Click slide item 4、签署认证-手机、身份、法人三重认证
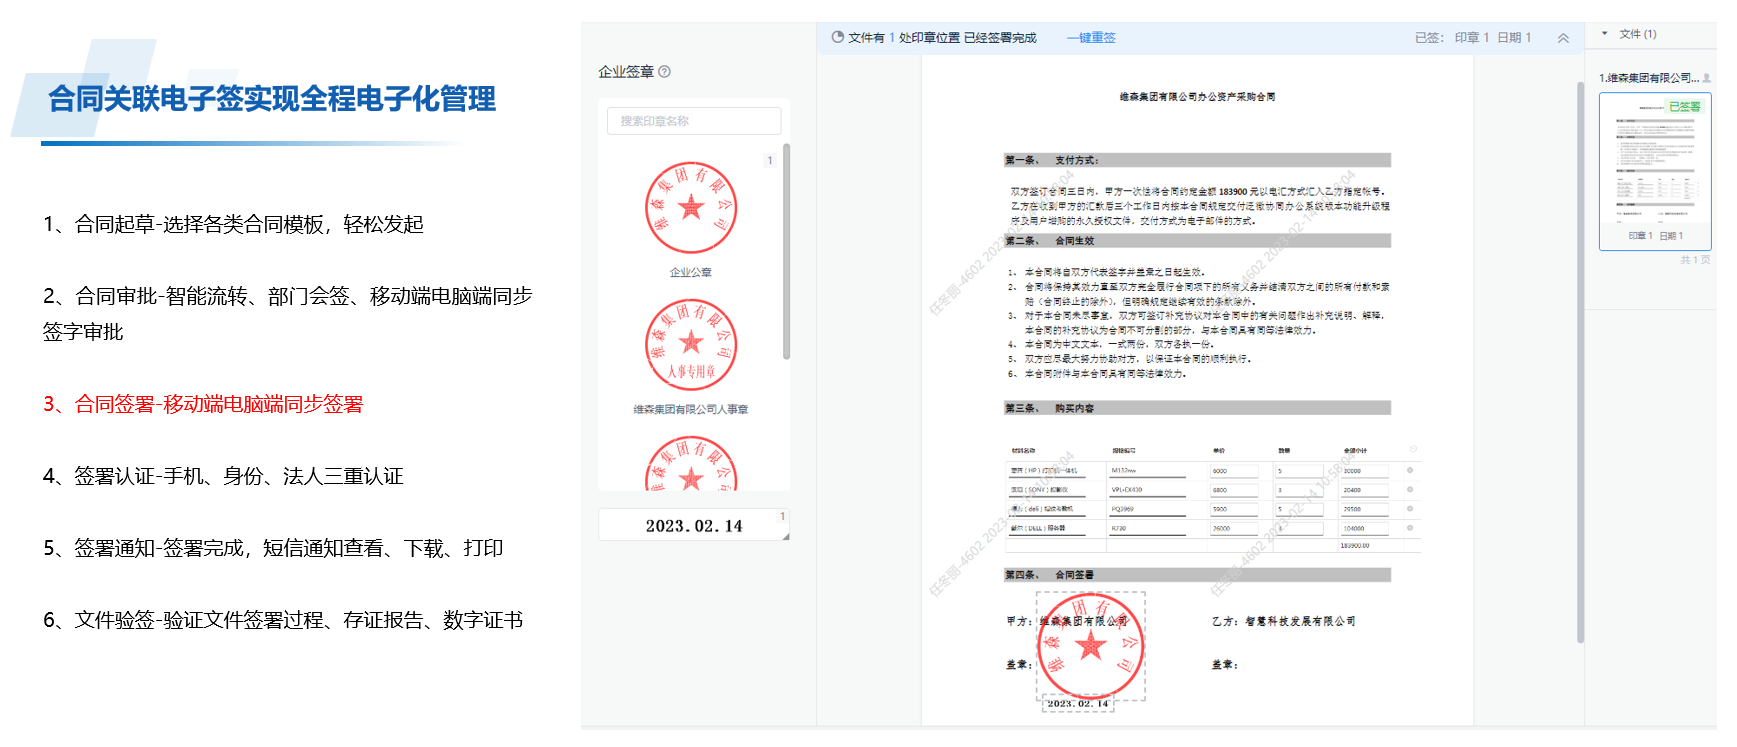This screenshot has height=747, width=1737. tap(223, 476)
